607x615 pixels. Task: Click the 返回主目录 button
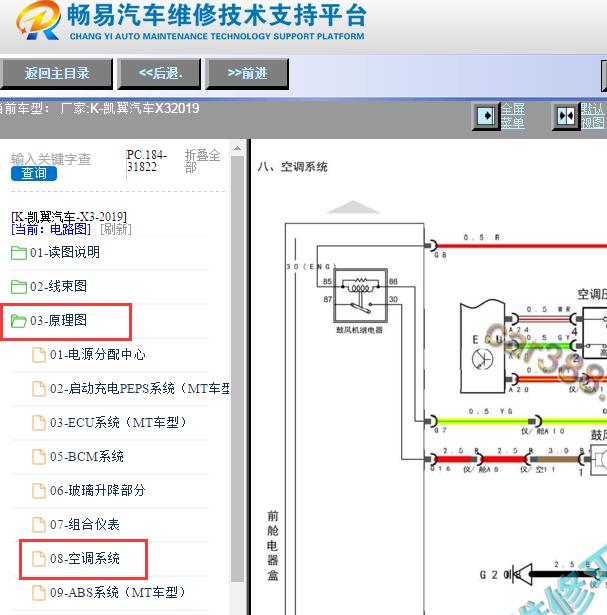(x=56, y=73)
